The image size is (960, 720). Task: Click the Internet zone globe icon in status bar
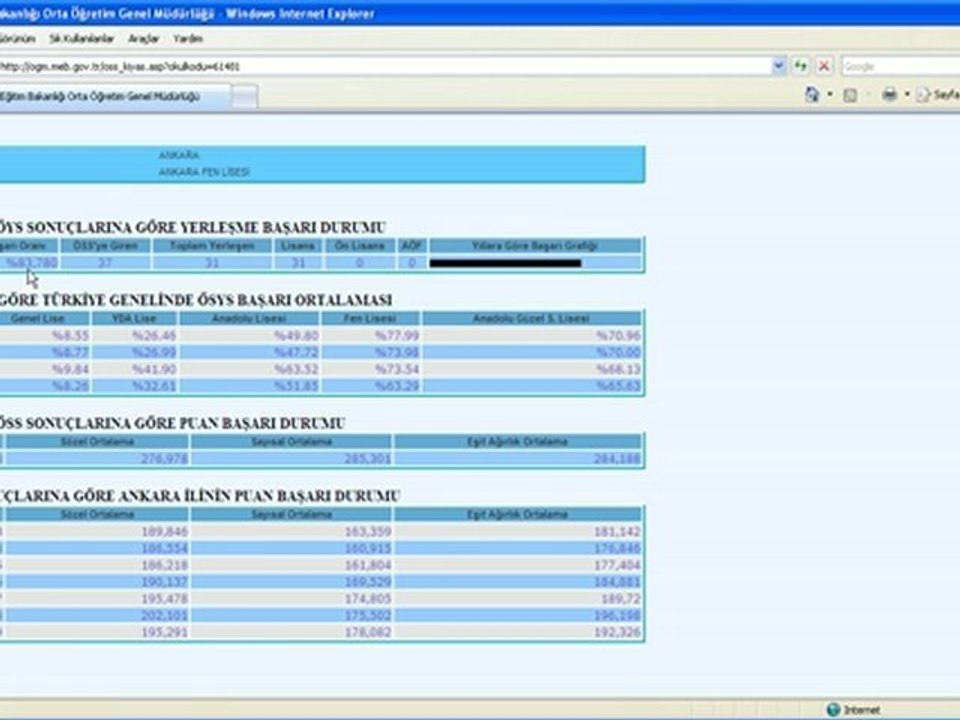point(833,710)
